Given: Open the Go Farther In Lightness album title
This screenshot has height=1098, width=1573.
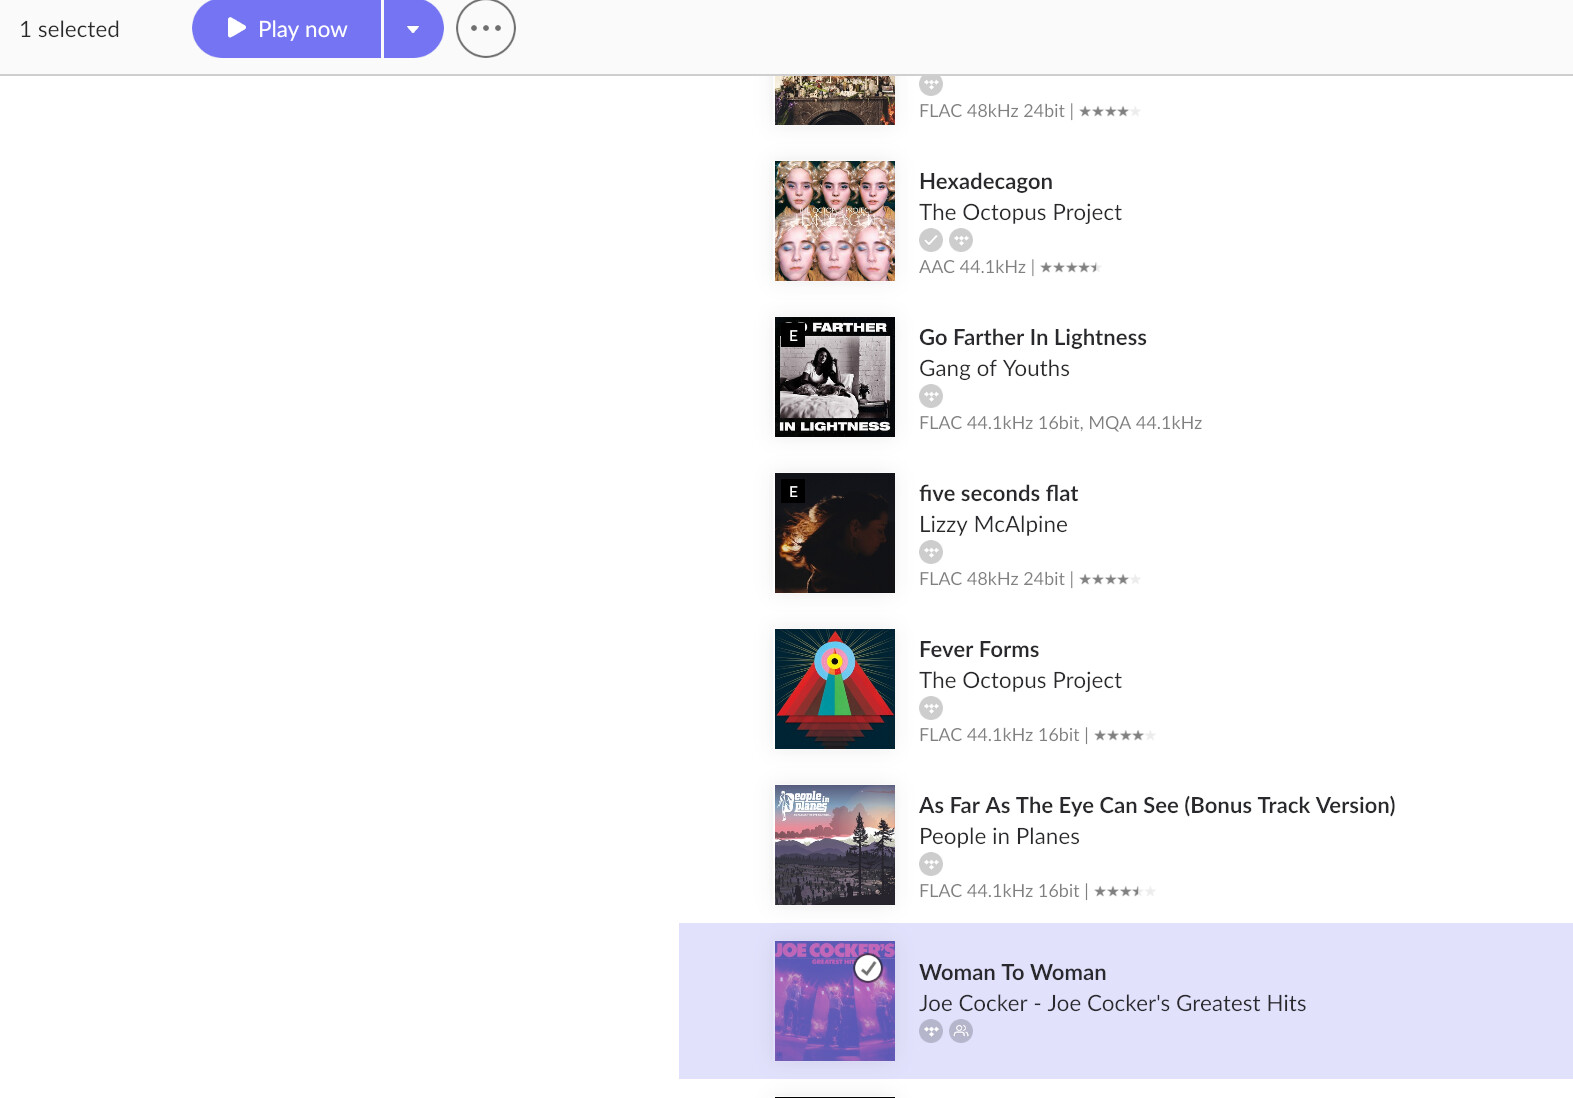Looking at the screenshot, I should 1032,337.
